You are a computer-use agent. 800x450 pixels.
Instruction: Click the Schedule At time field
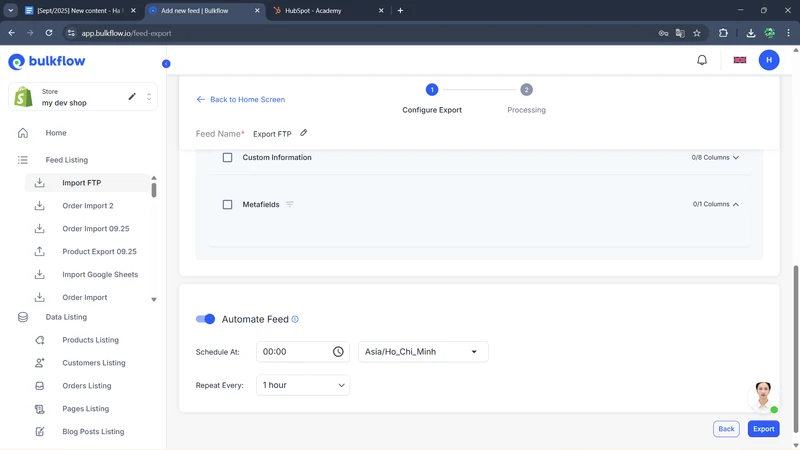click(x=290, y=352)
